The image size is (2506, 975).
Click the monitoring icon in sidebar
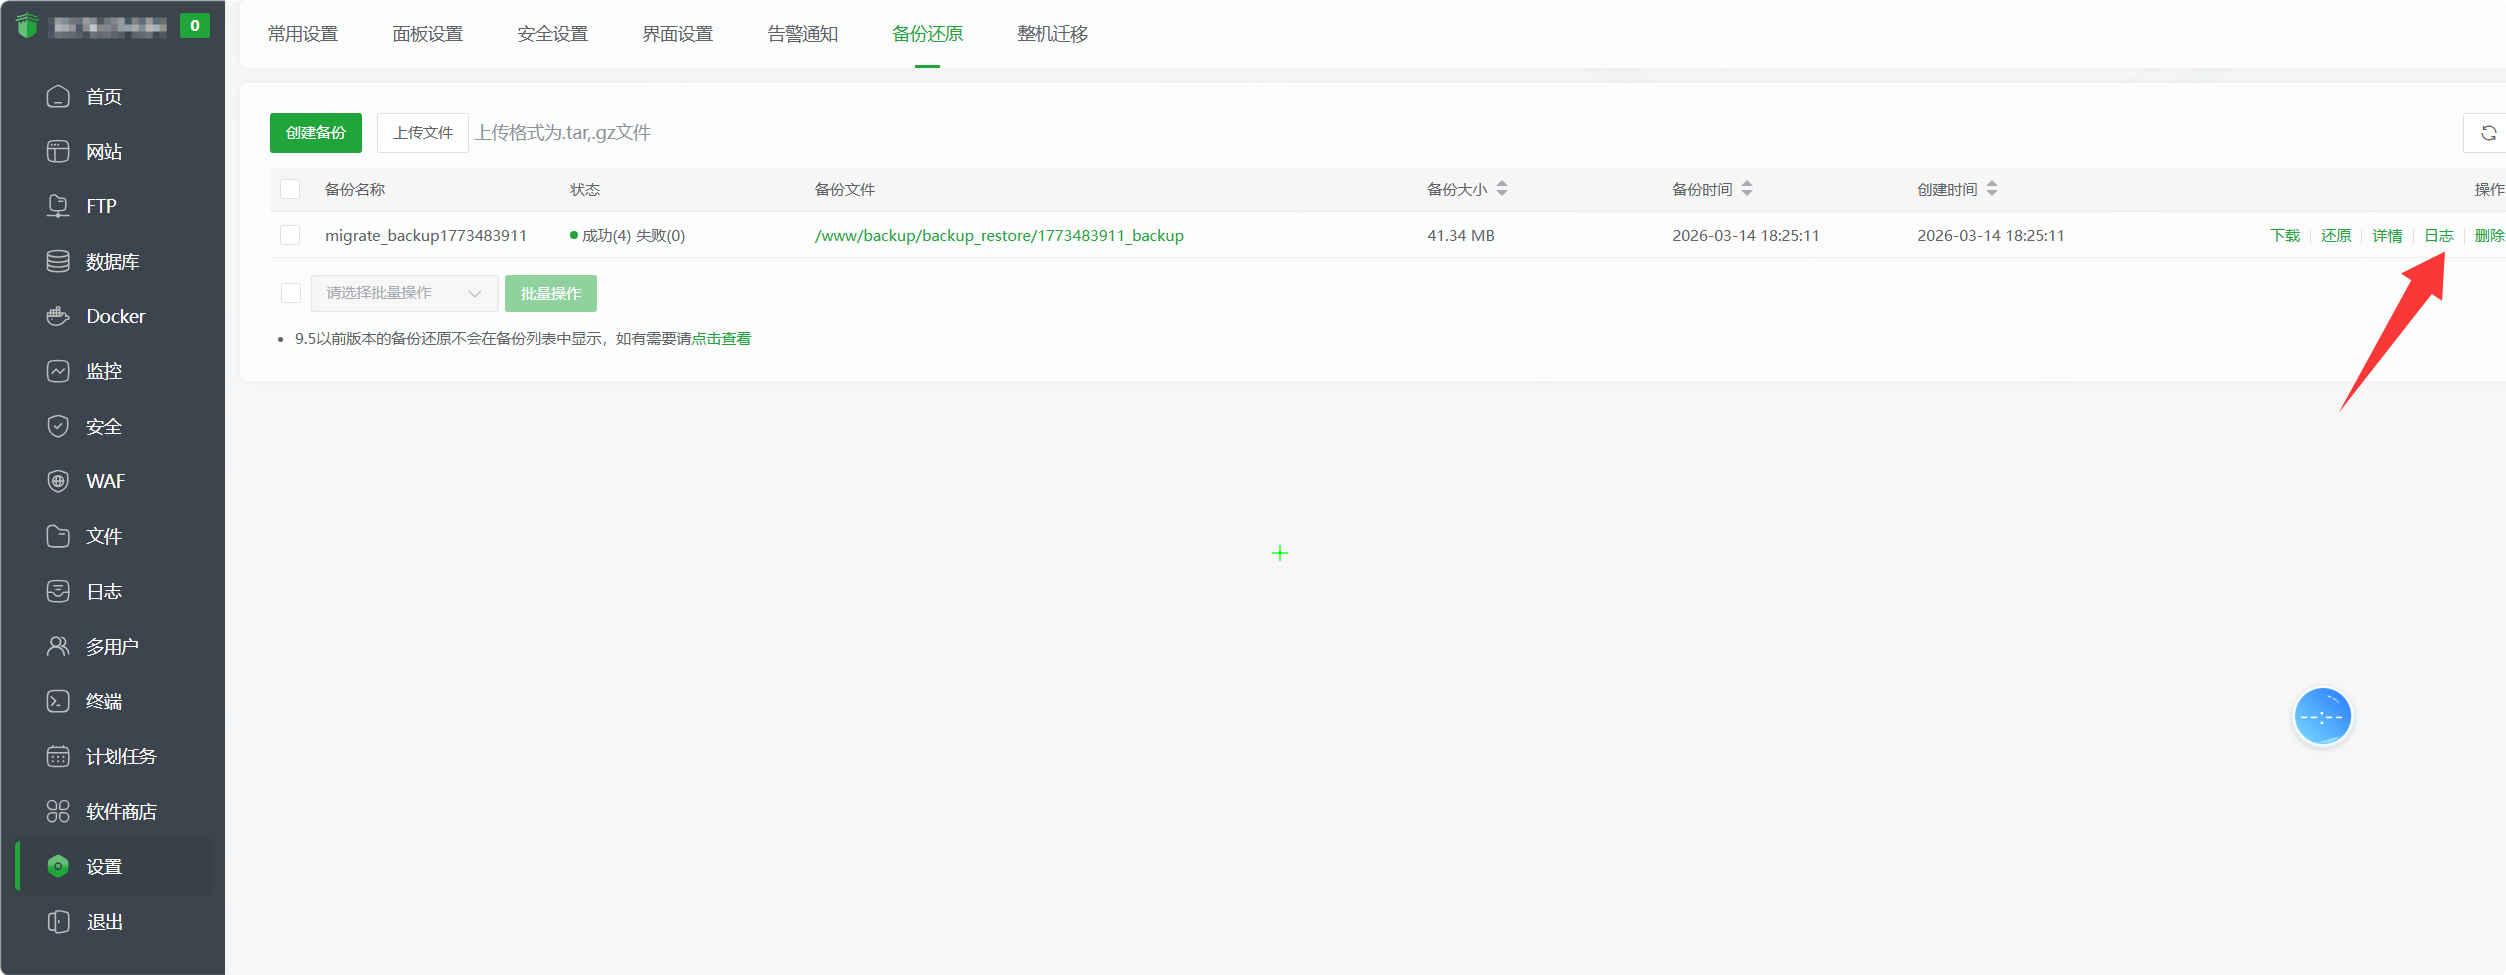(58, 371)
